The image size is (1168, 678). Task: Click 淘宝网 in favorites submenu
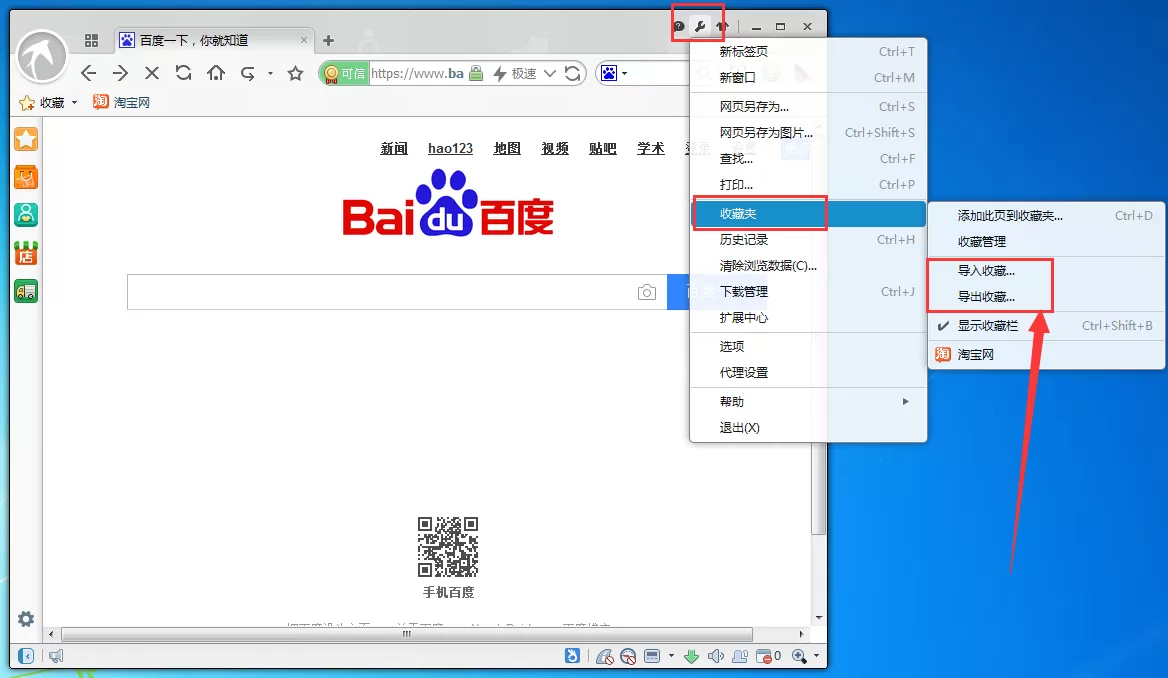1047,355
